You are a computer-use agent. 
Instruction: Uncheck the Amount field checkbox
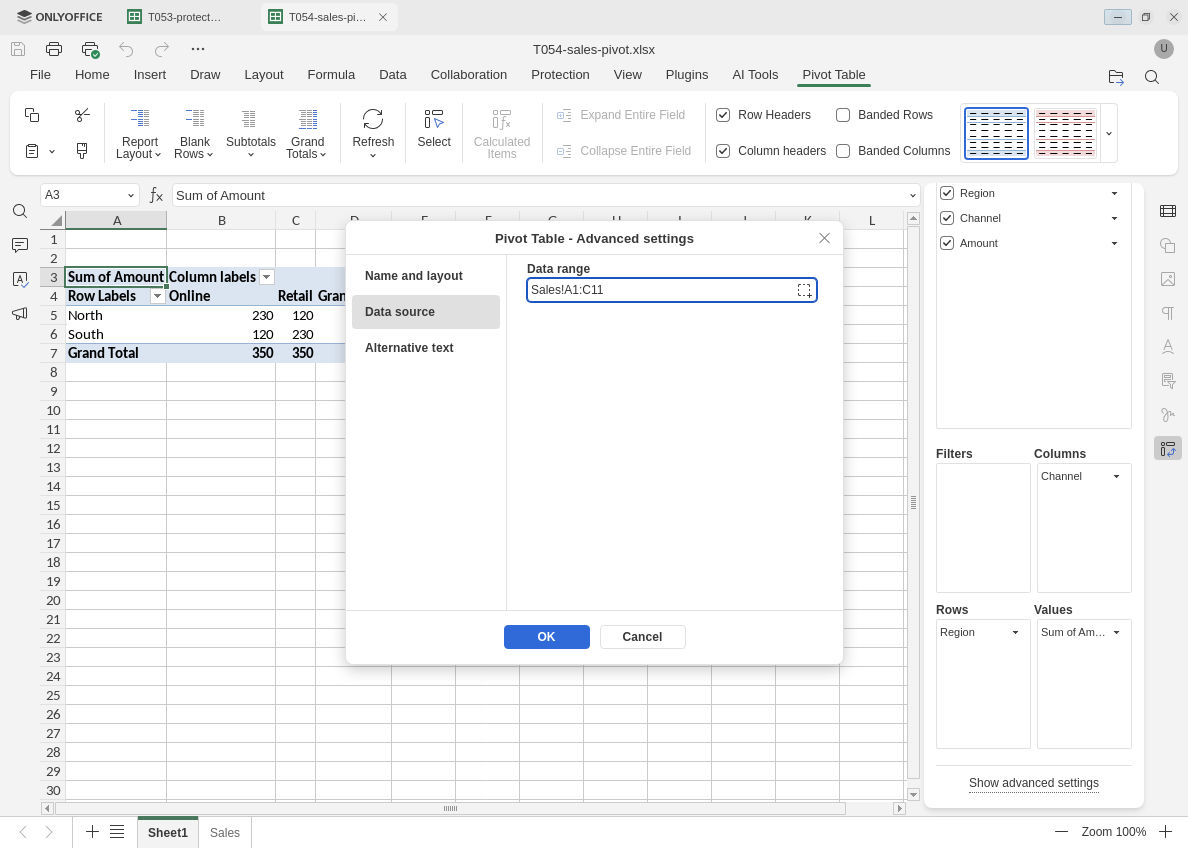pos(946,243)
